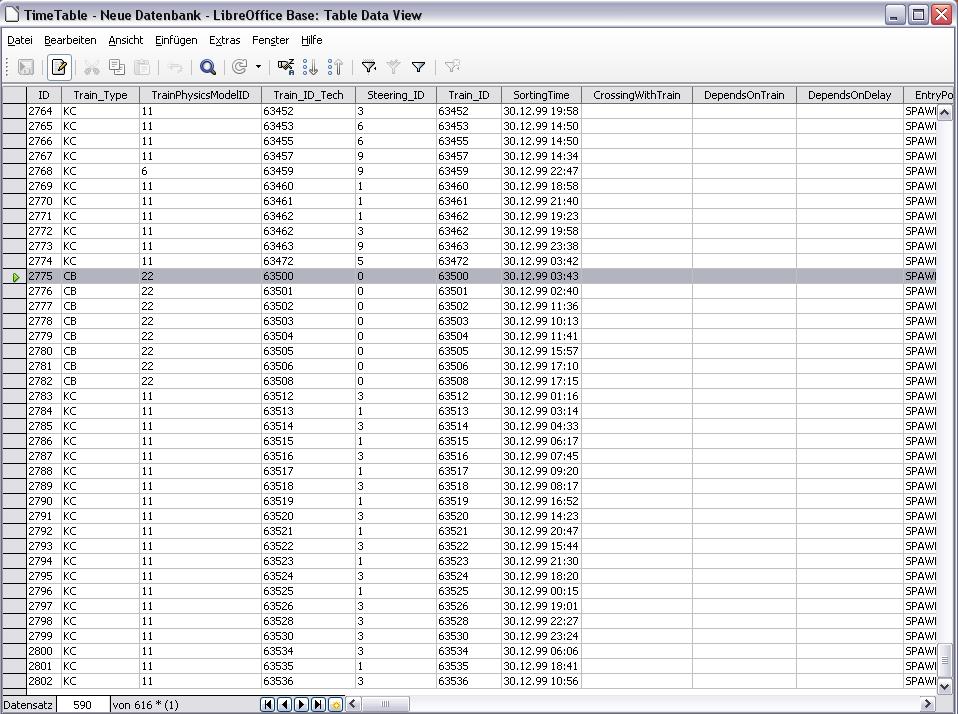Screen dimensions: 958x714
Task: Toggle the Apply Filter icon
Action: pos(393,67)
